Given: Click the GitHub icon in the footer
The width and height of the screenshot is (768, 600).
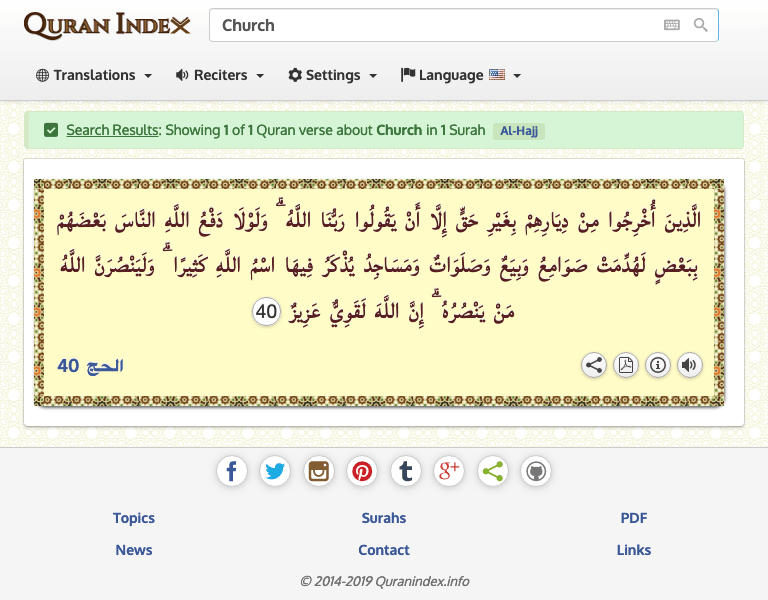Looking at the screenshot, I should [536, 471].
